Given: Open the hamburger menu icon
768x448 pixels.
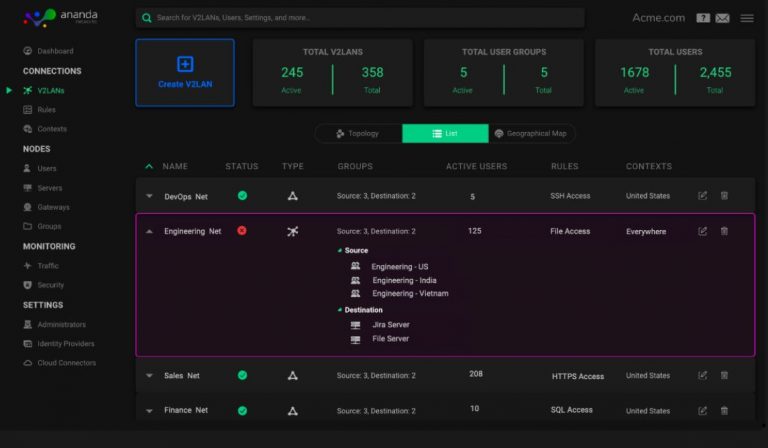Looking at the screenshot, I should (746, 18).
